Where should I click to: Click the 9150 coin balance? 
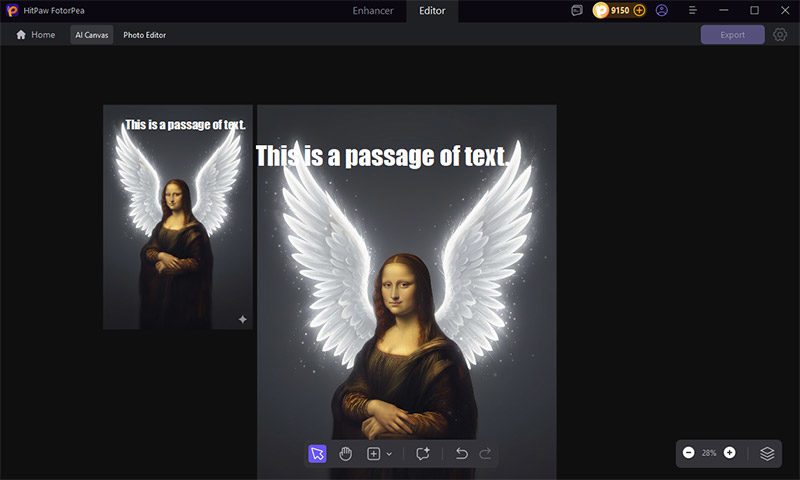click(619, 10)
